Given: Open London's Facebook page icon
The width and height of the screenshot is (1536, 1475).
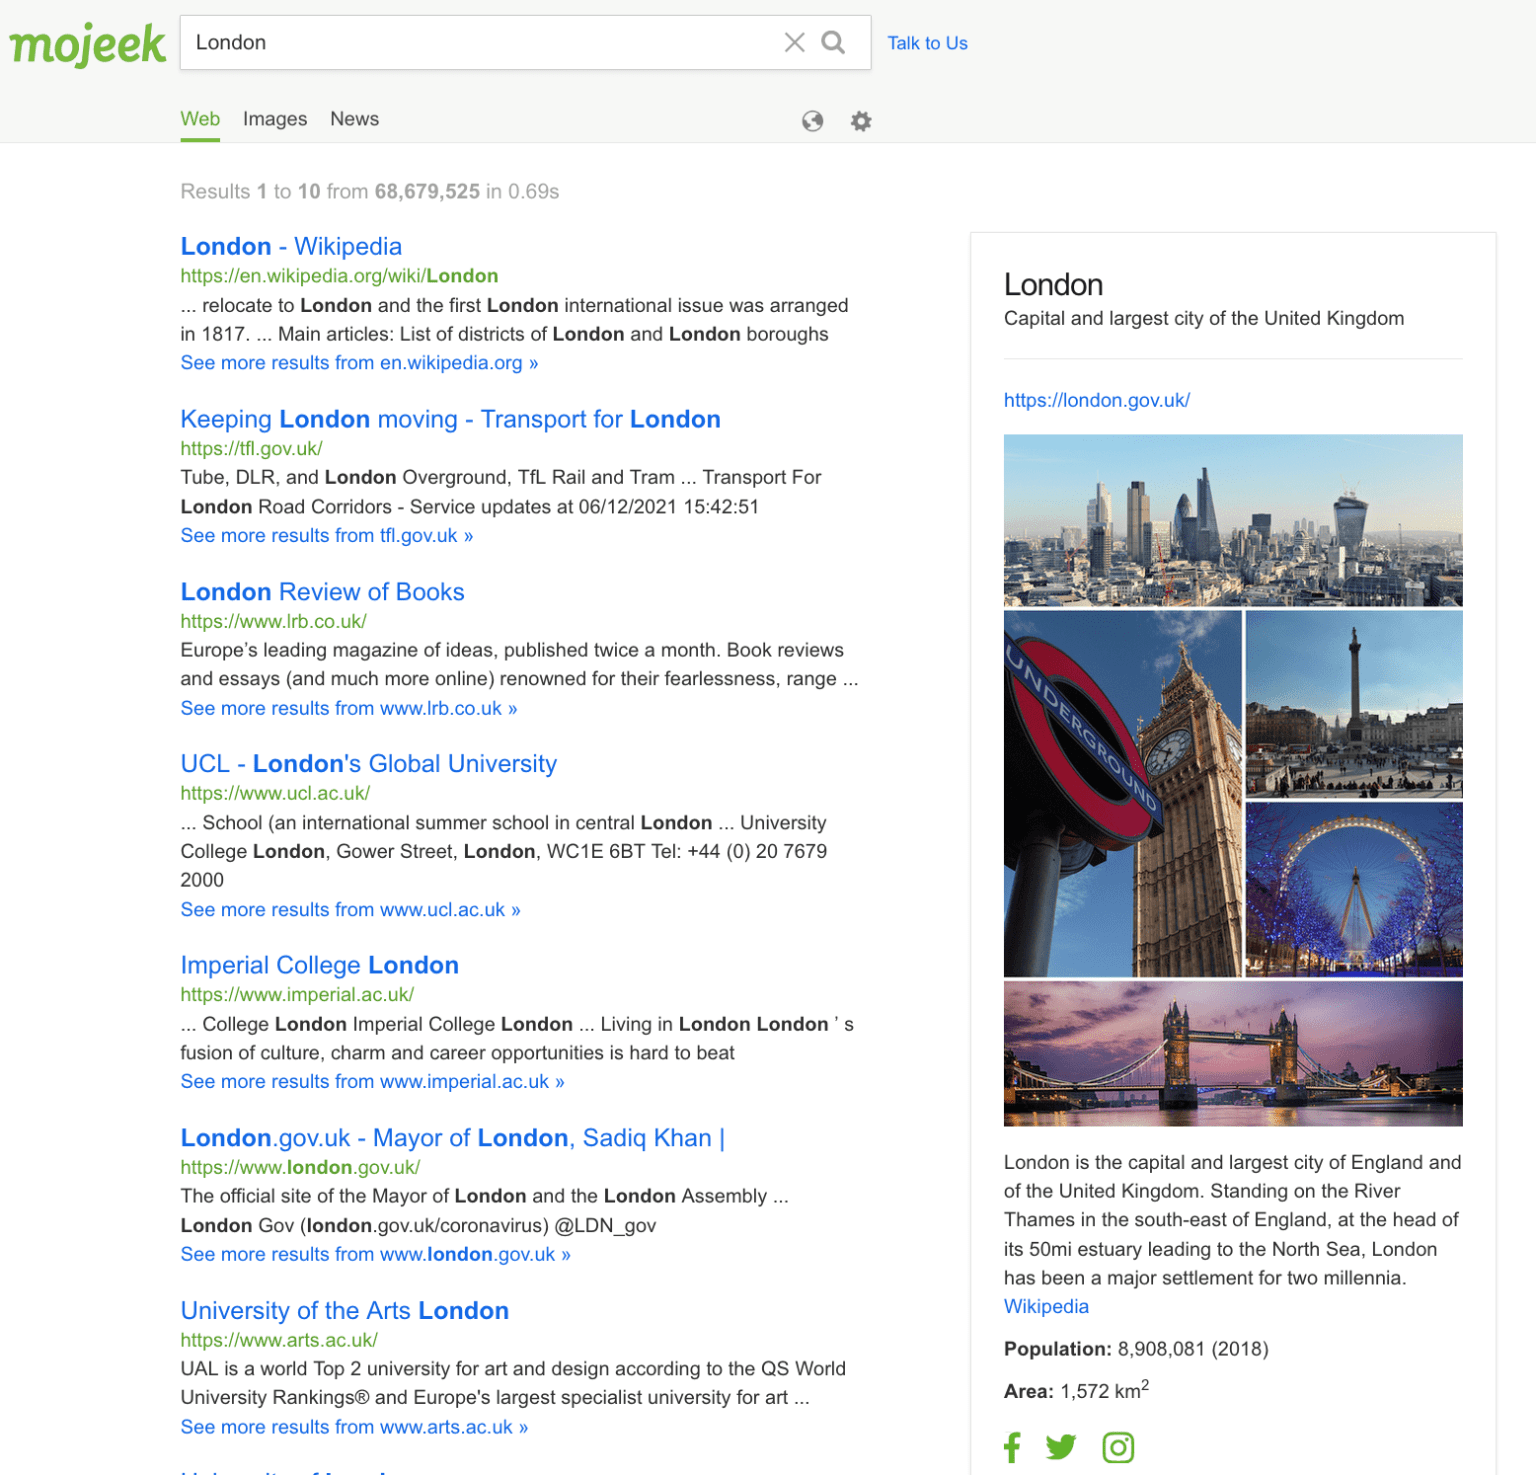Looking at the screenshot, I should pyautogui.click(x=1012, y=1446).
